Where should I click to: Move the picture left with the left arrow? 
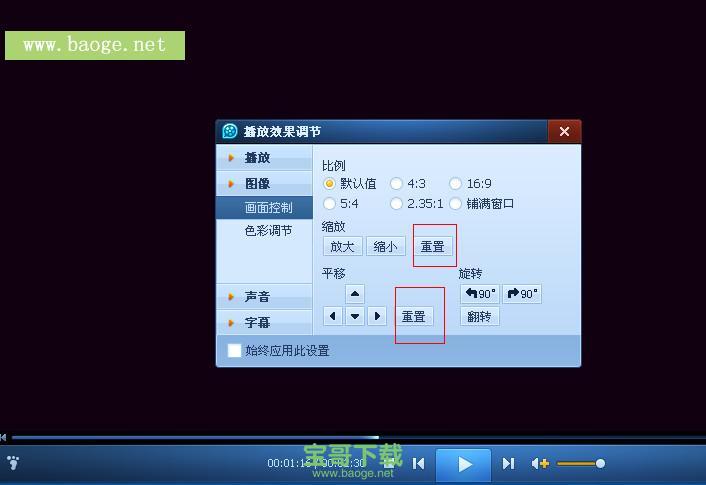click(x=333, y=316)
